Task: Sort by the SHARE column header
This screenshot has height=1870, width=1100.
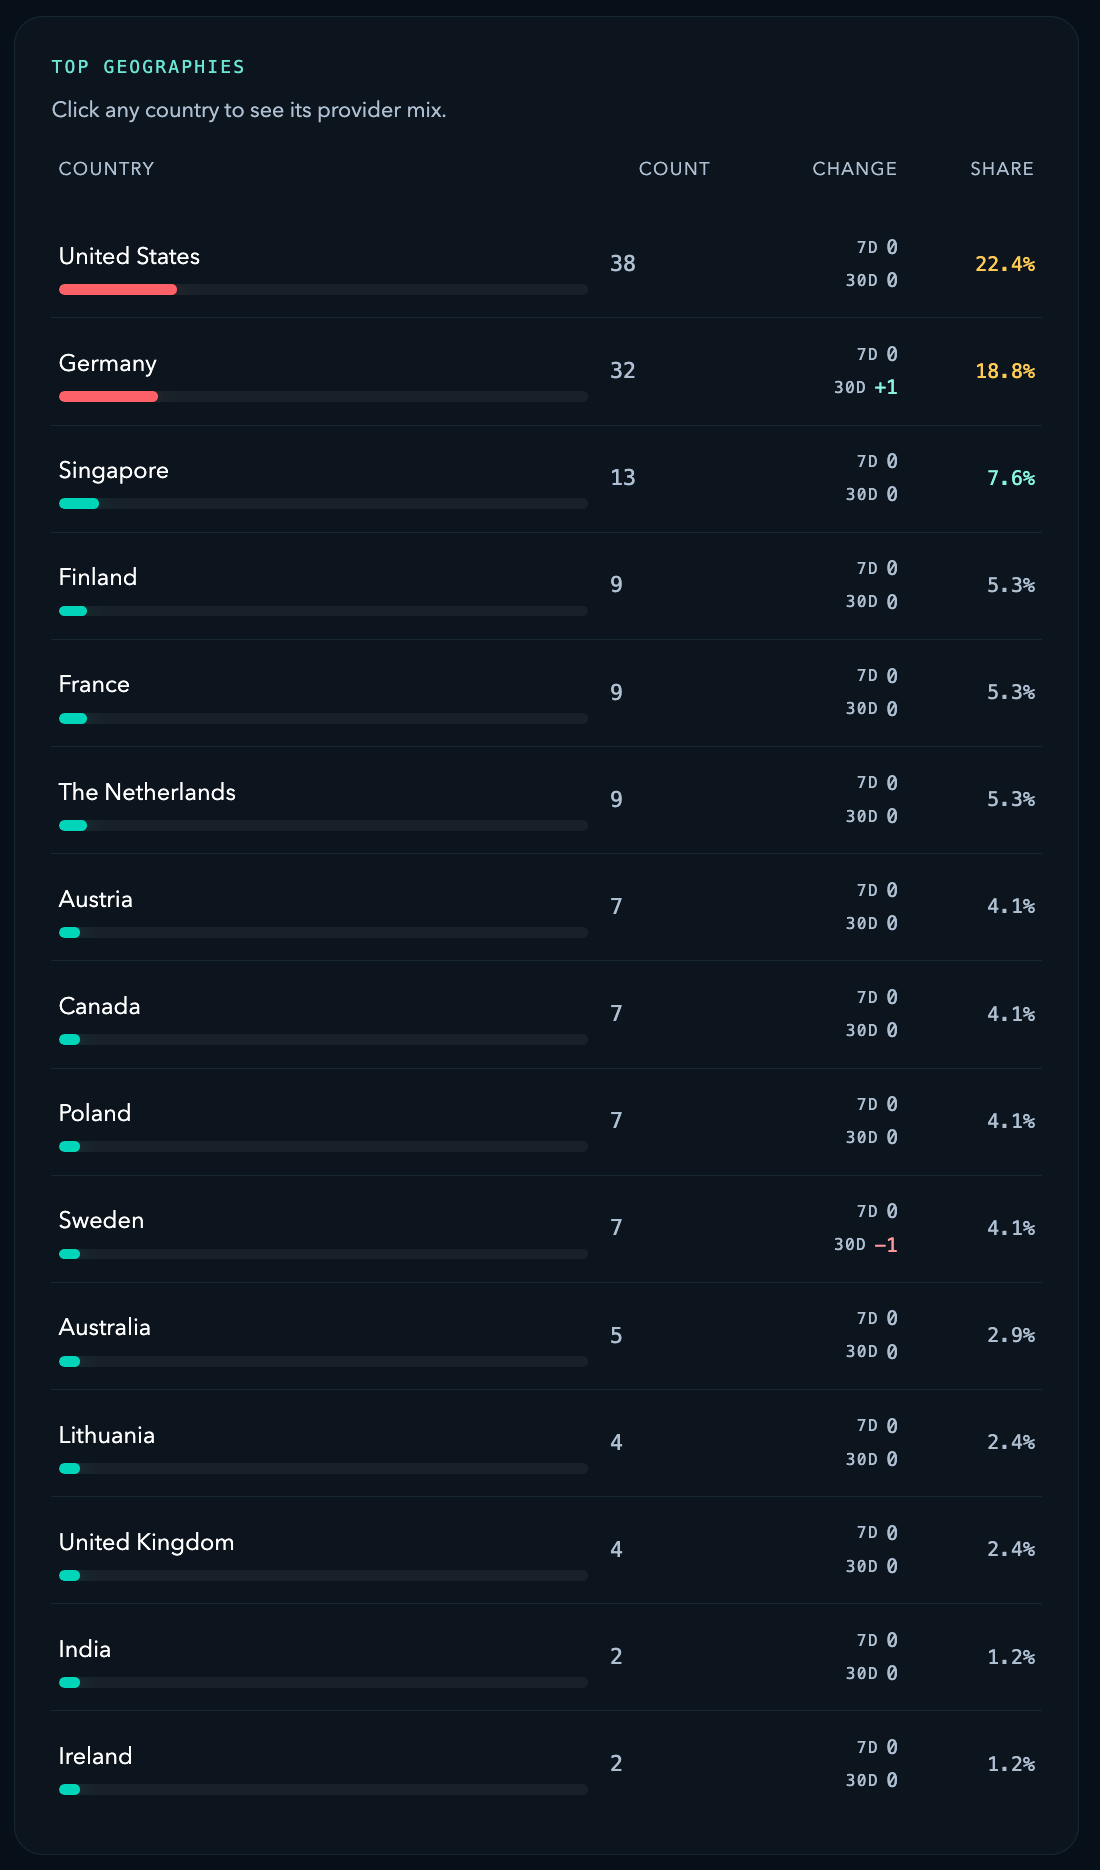Action: pos(1001,168)
